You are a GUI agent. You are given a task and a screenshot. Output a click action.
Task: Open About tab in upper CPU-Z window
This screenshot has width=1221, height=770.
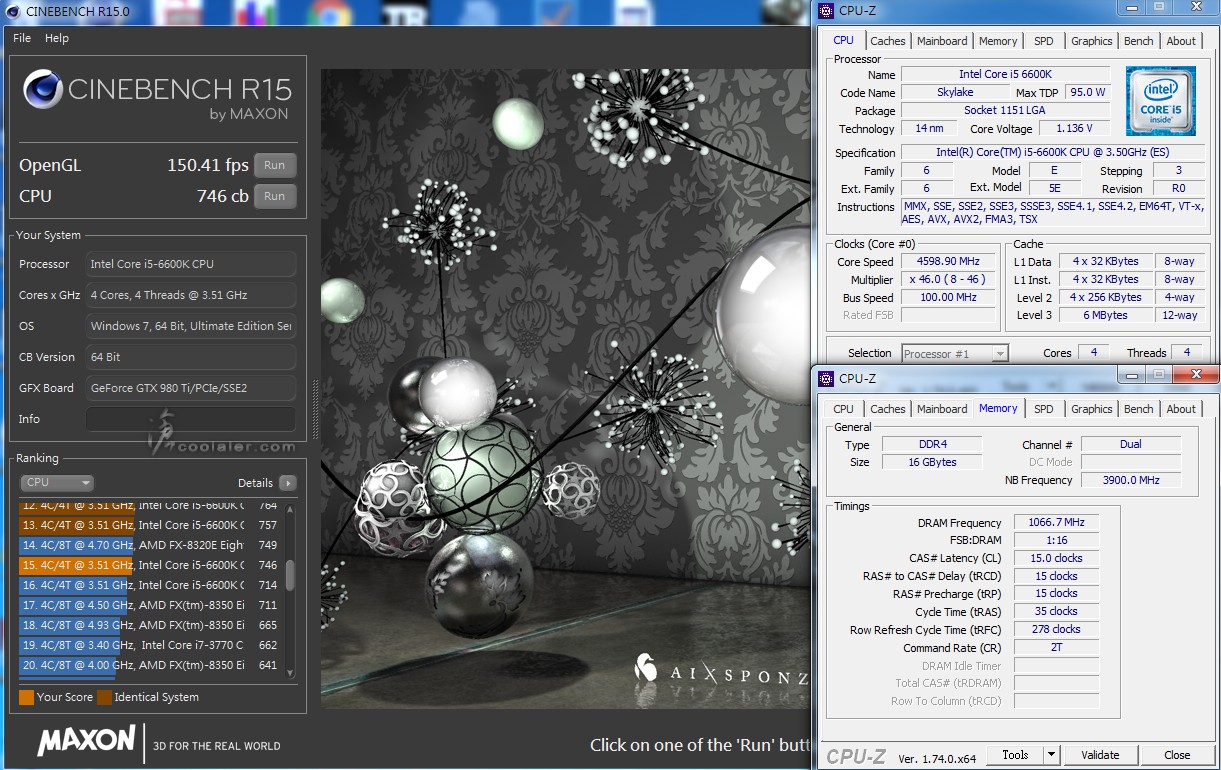(x=1181, y=41)
